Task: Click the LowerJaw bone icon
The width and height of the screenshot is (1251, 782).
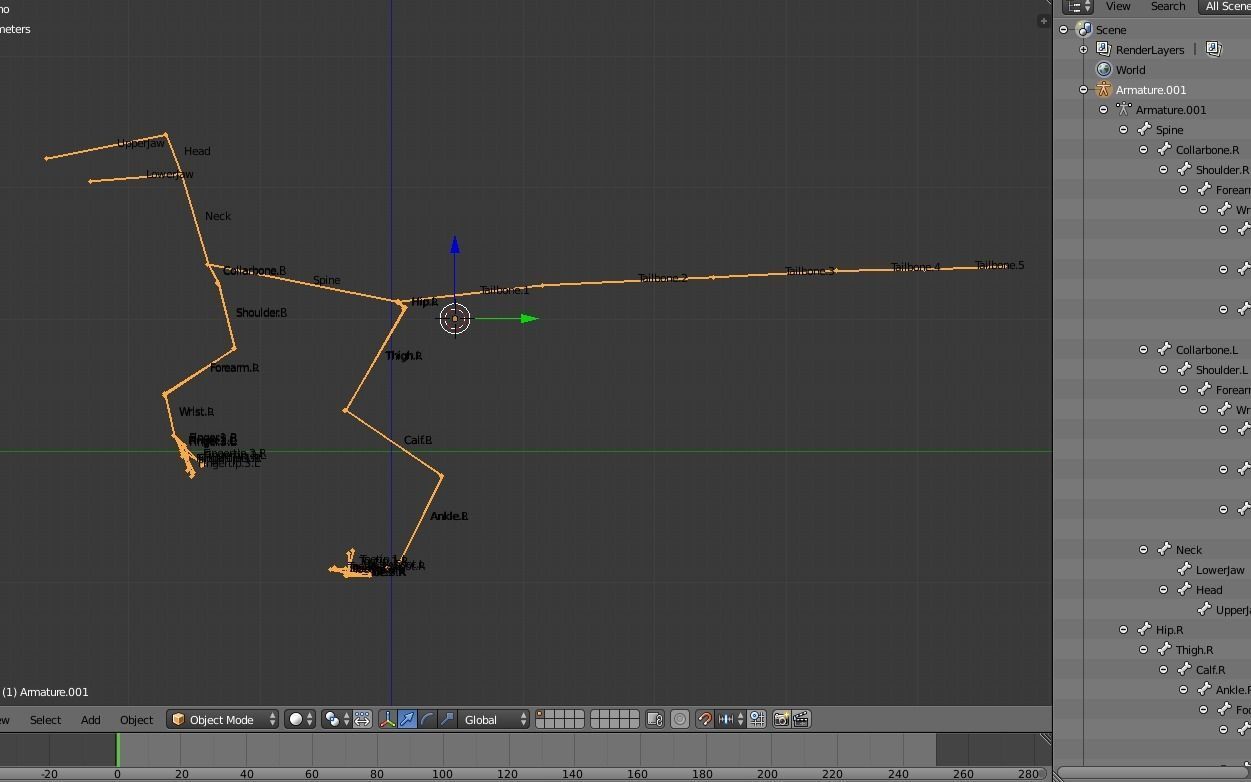Action: point(1184,570)
